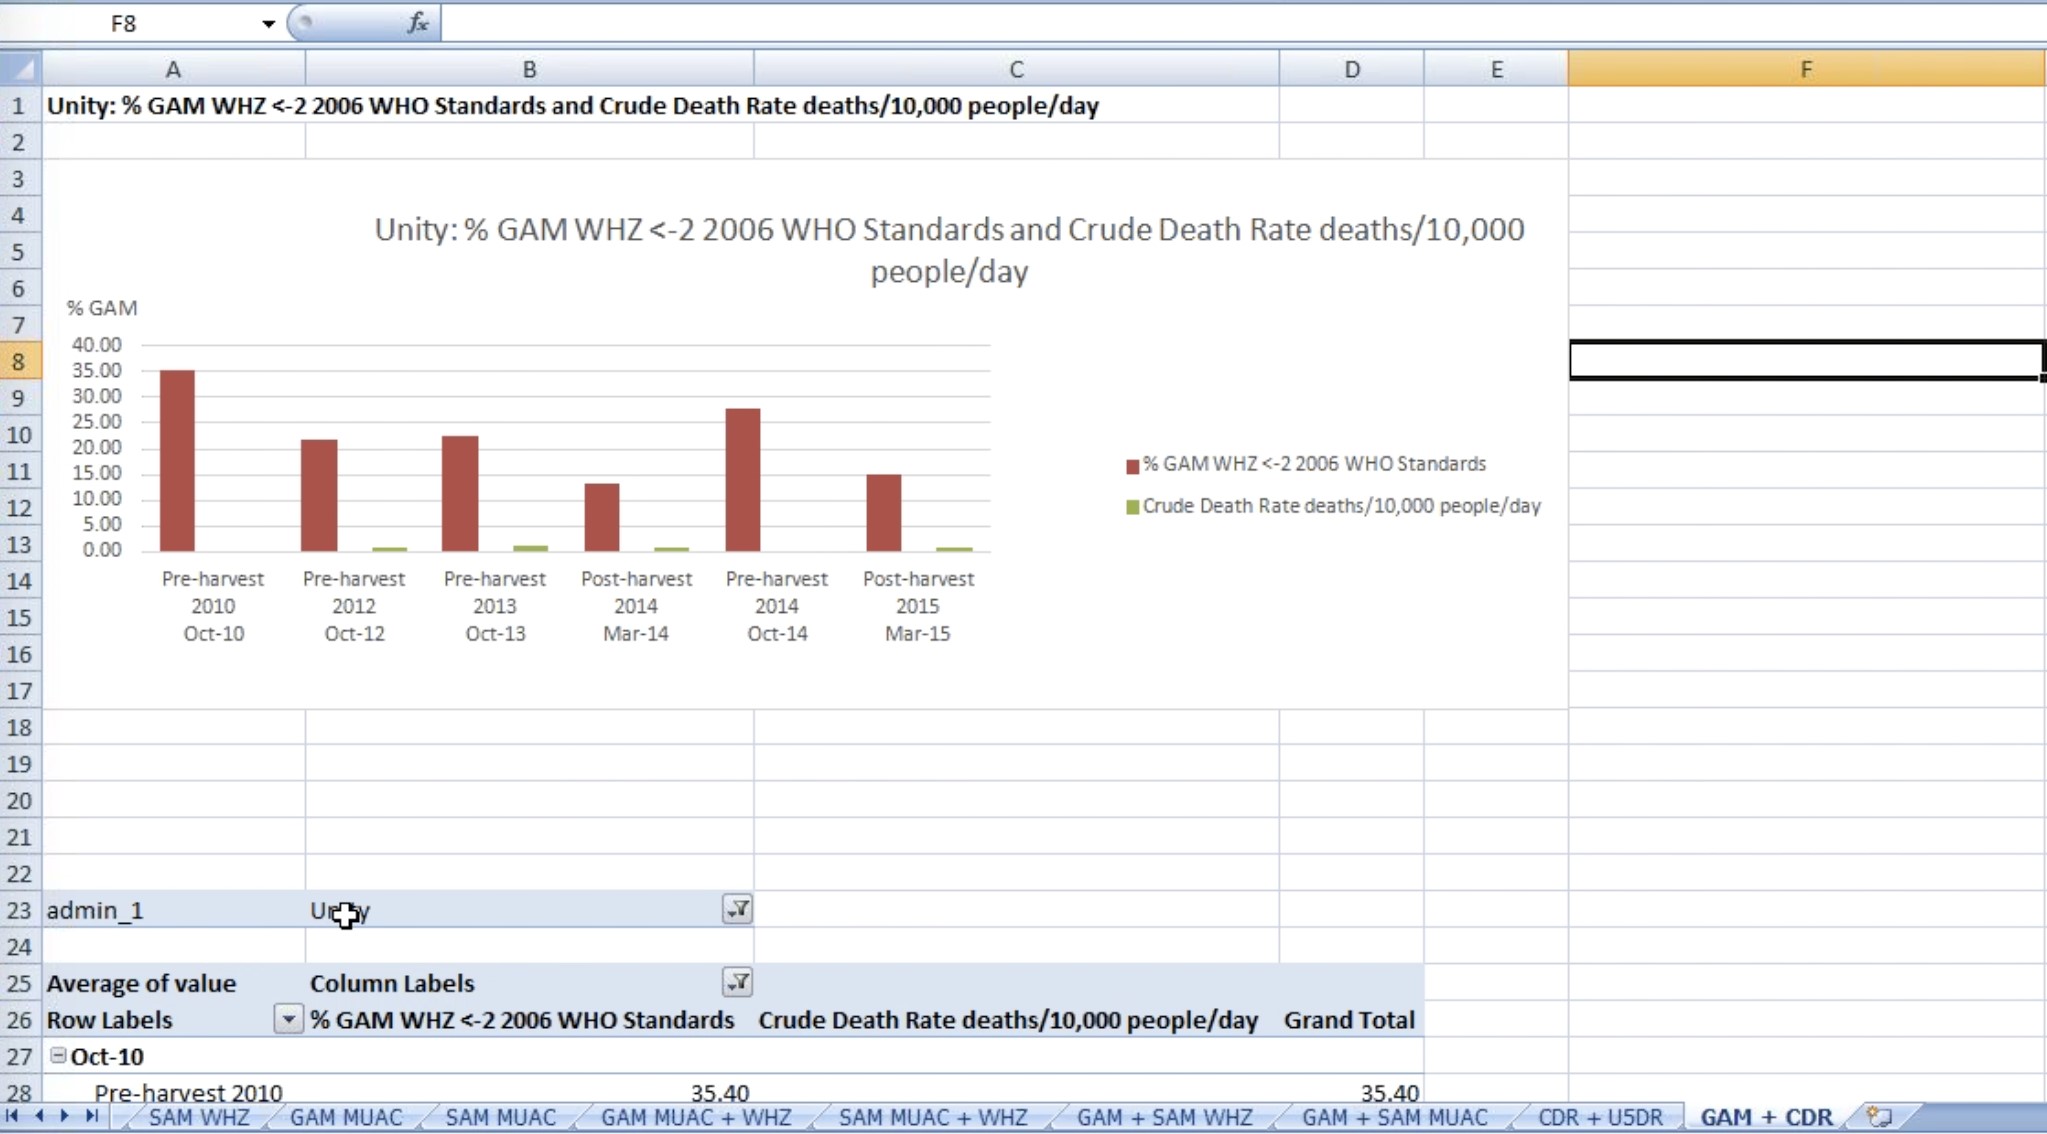
Task: Expand the Name Box dropdown arrow
Action: (x=268, y=23)
